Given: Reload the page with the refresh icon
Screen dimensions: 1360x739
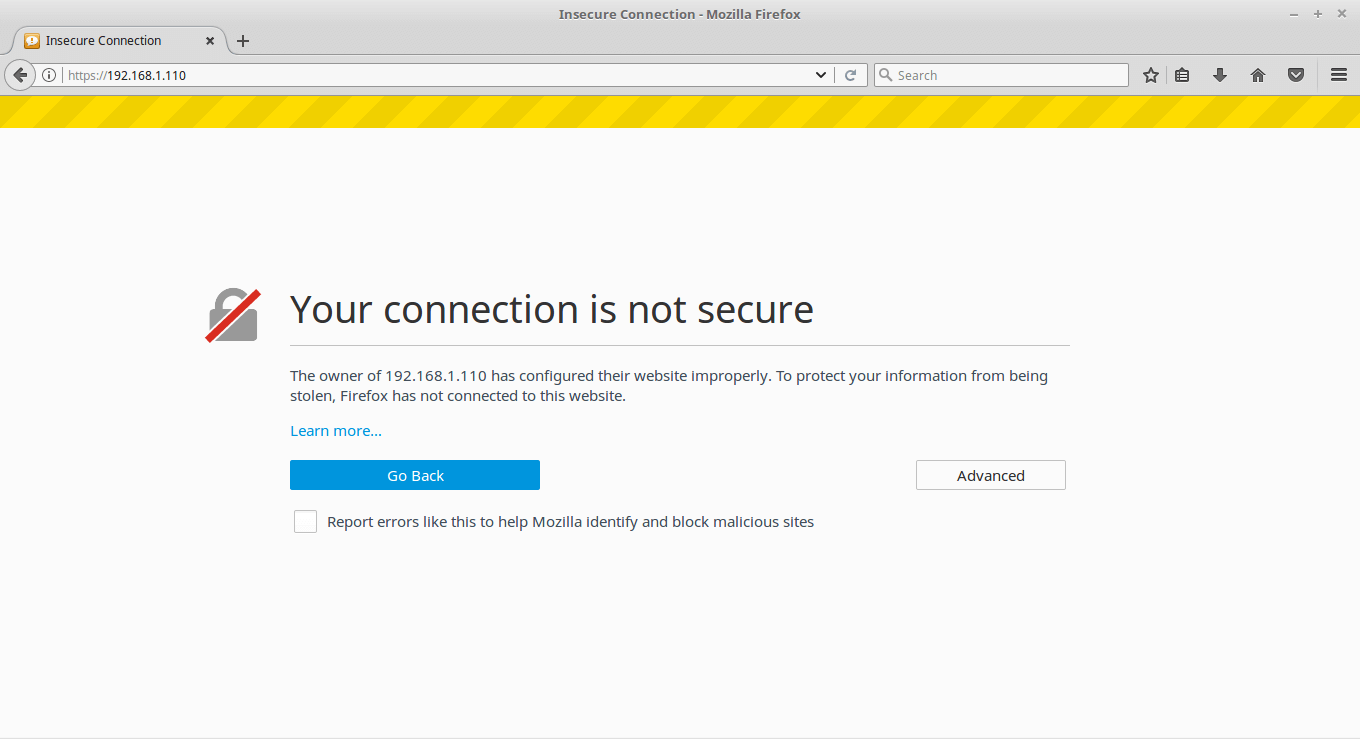Looking at the screenshot, I should (851, 75).
